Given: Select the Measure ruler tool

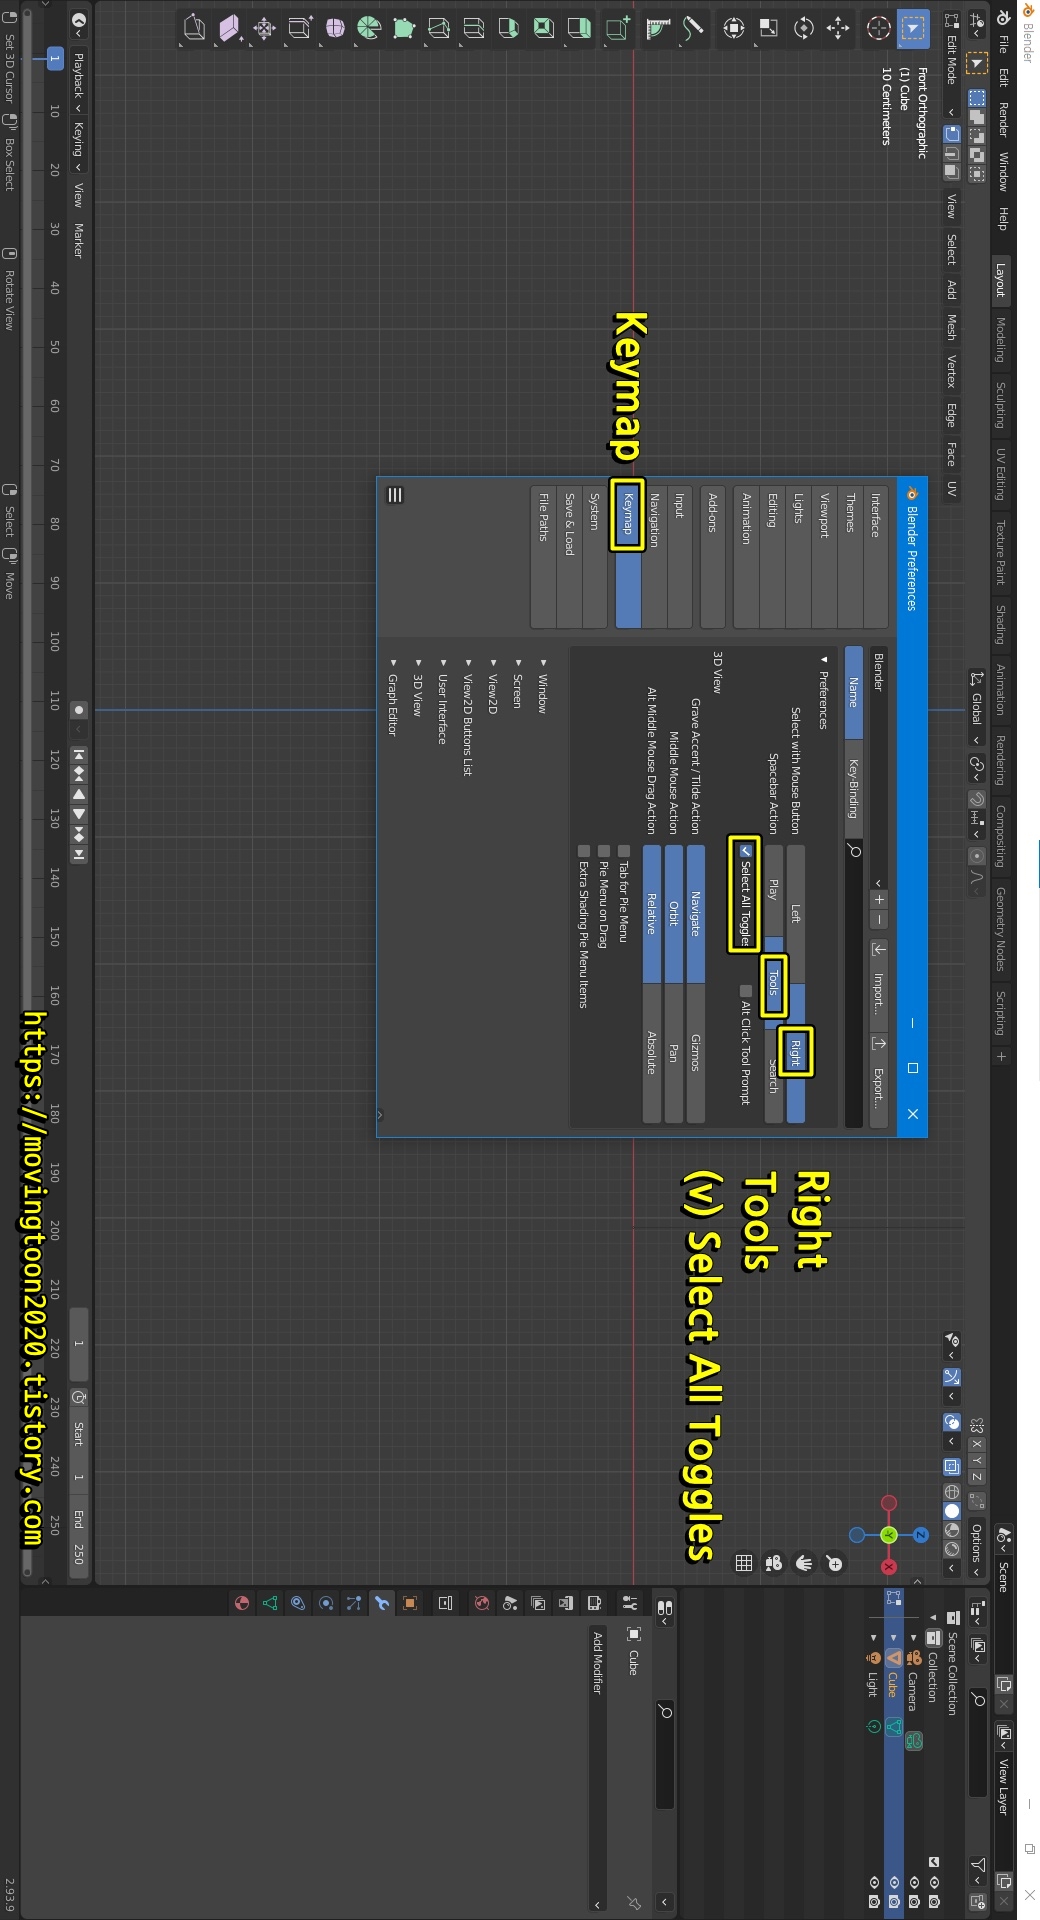Looking at the screenshot, I should pyautogui.click(x=657, y=28).
